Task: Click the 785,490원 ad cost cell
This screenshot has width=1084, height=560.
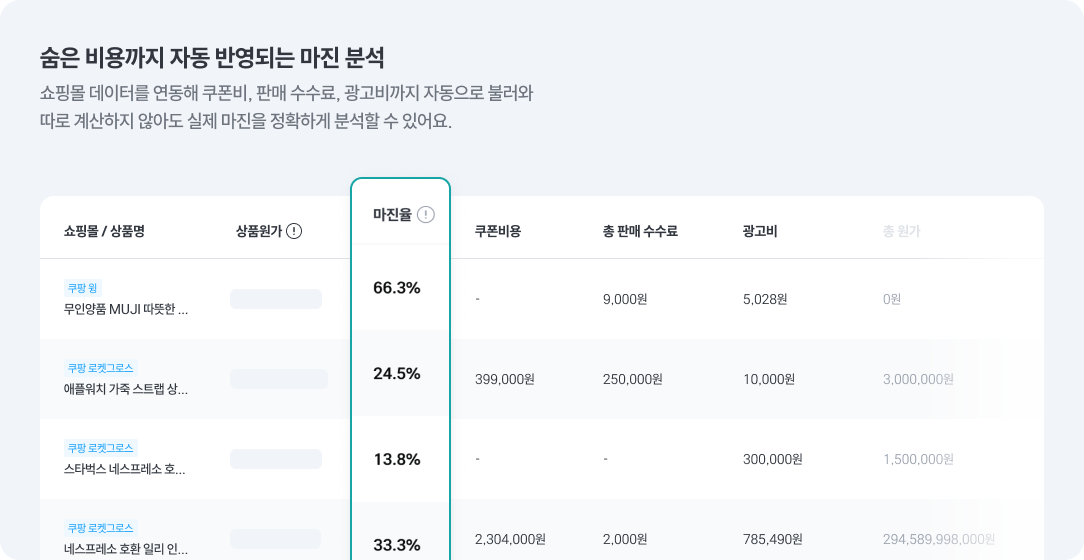Action: [773, 539]
